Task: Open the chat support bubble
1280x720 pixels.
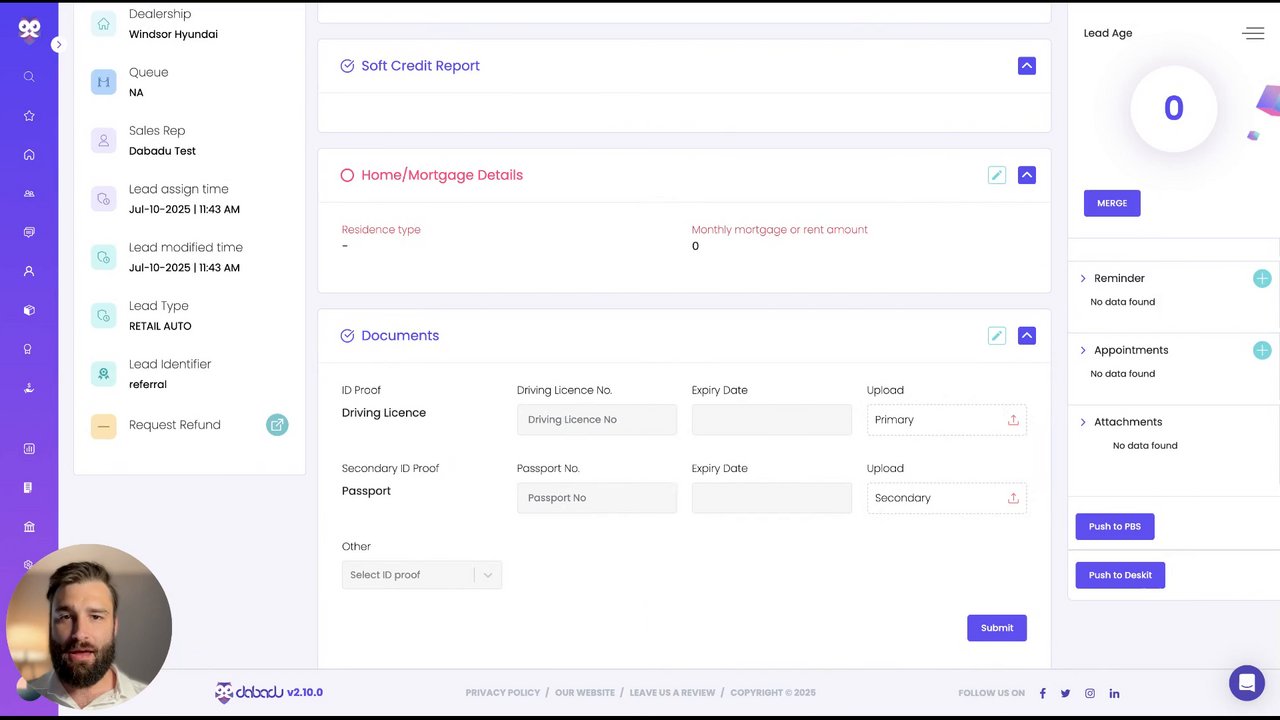Action: pyautogui.click(x=1247, y=683)
